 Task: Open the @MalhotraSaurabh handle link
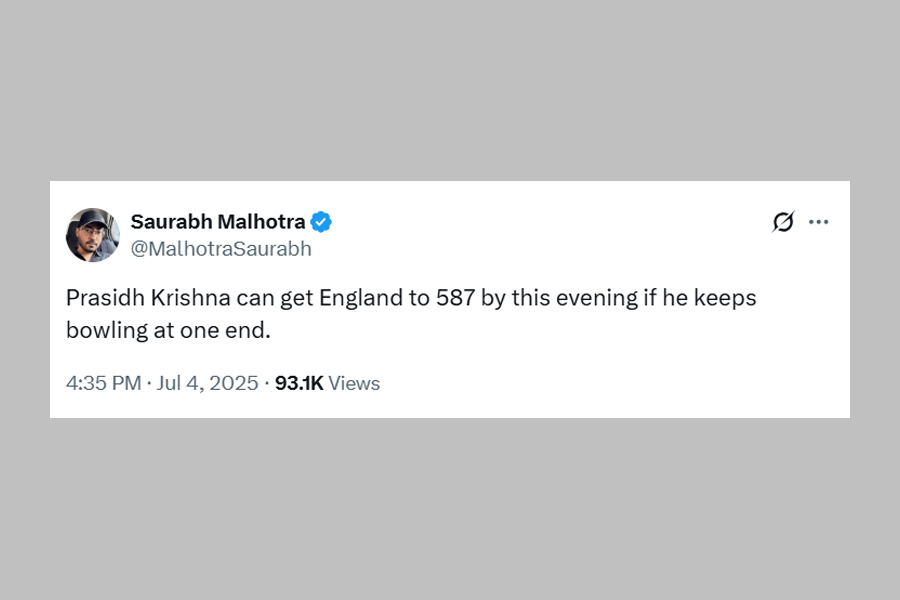click(221, 249)
